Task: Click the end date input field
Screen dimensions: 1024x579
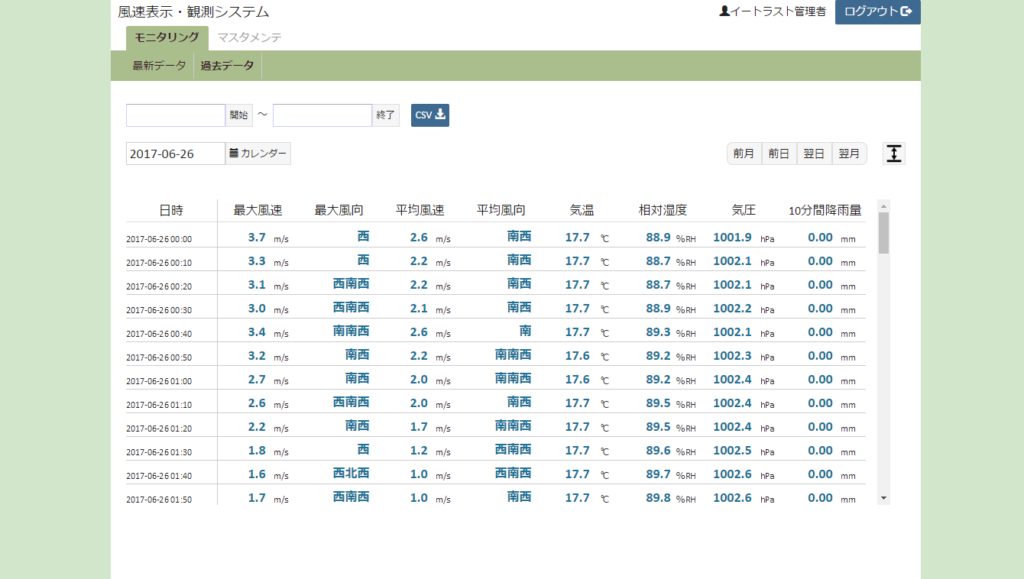Action: [x=322, y=115]
